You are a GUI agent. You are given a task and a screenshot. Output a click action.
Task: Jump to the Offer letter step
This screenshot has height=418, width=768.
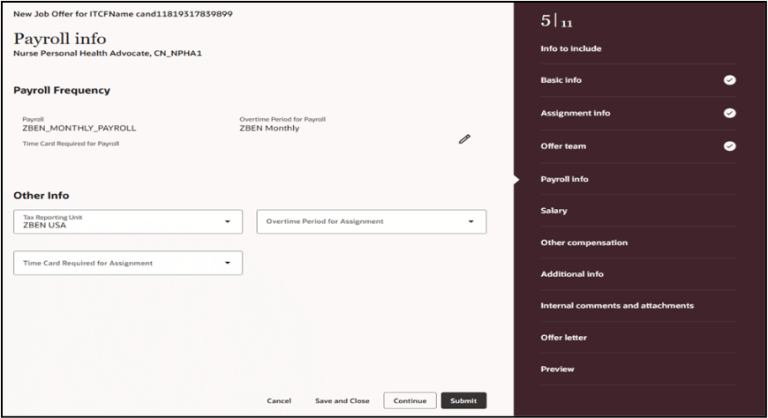564,337
